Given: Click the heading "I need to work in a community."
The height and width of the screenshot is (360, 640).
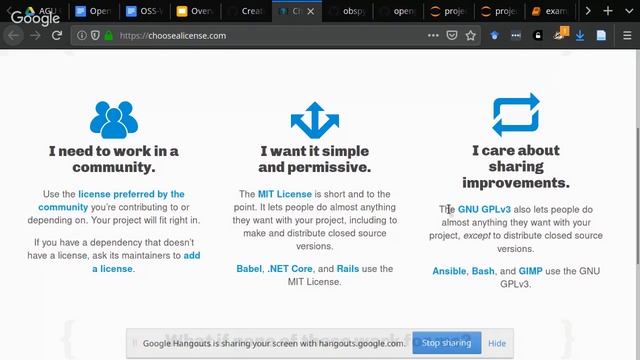Looking at the screenshot, I should (x=114, y=159).
